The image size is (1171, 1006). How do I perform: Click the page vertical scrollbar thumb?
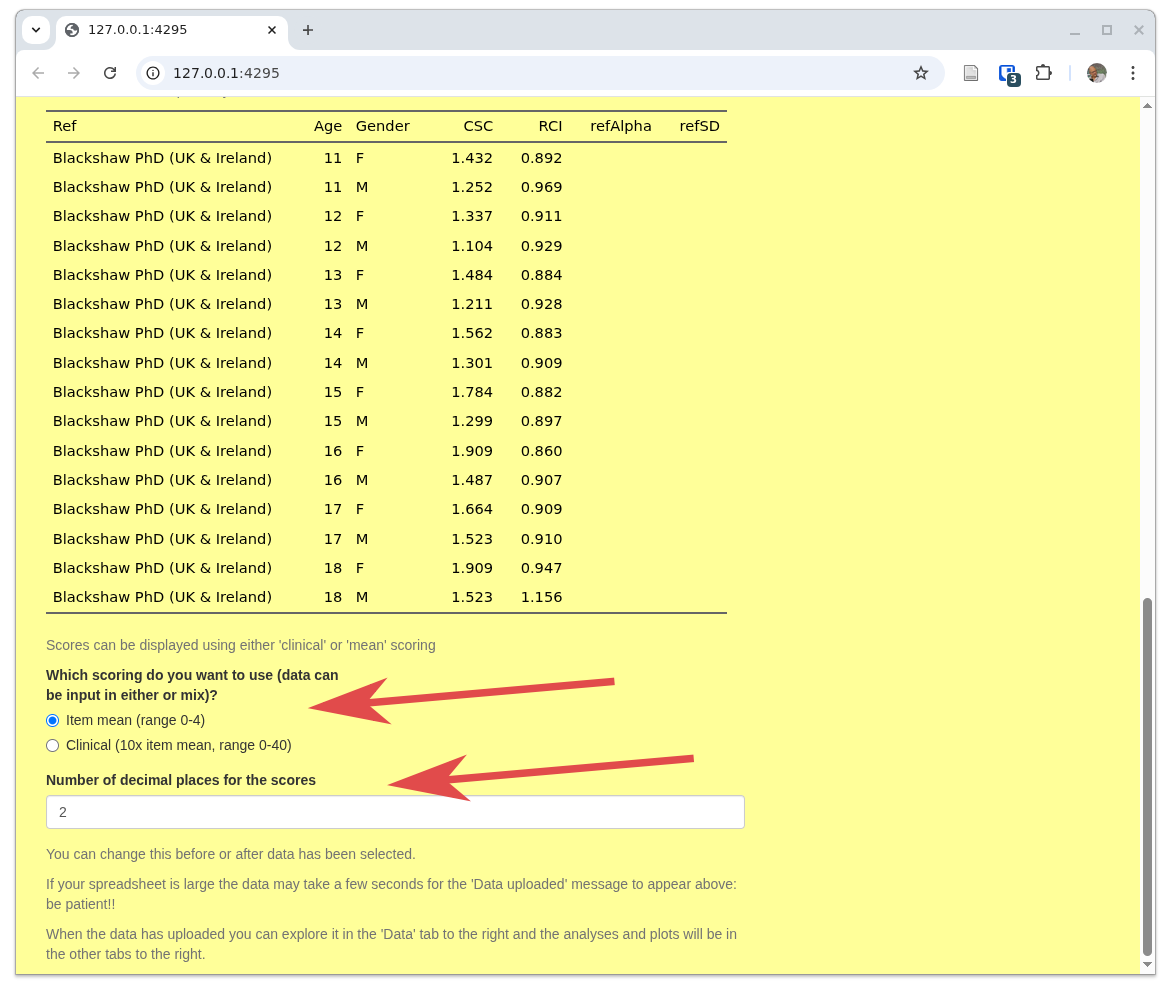tap(1147, 775)
